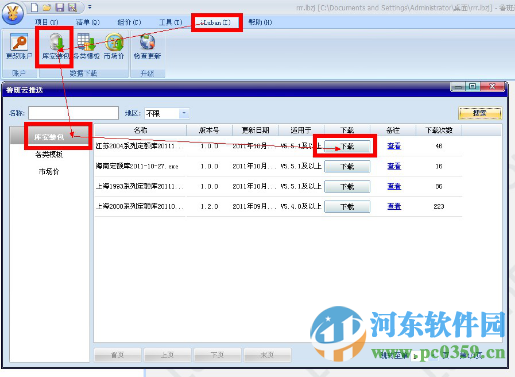This screenshot has height=377, width=515.
Task: Open the 帮助(H) menu
Action: 260,22
